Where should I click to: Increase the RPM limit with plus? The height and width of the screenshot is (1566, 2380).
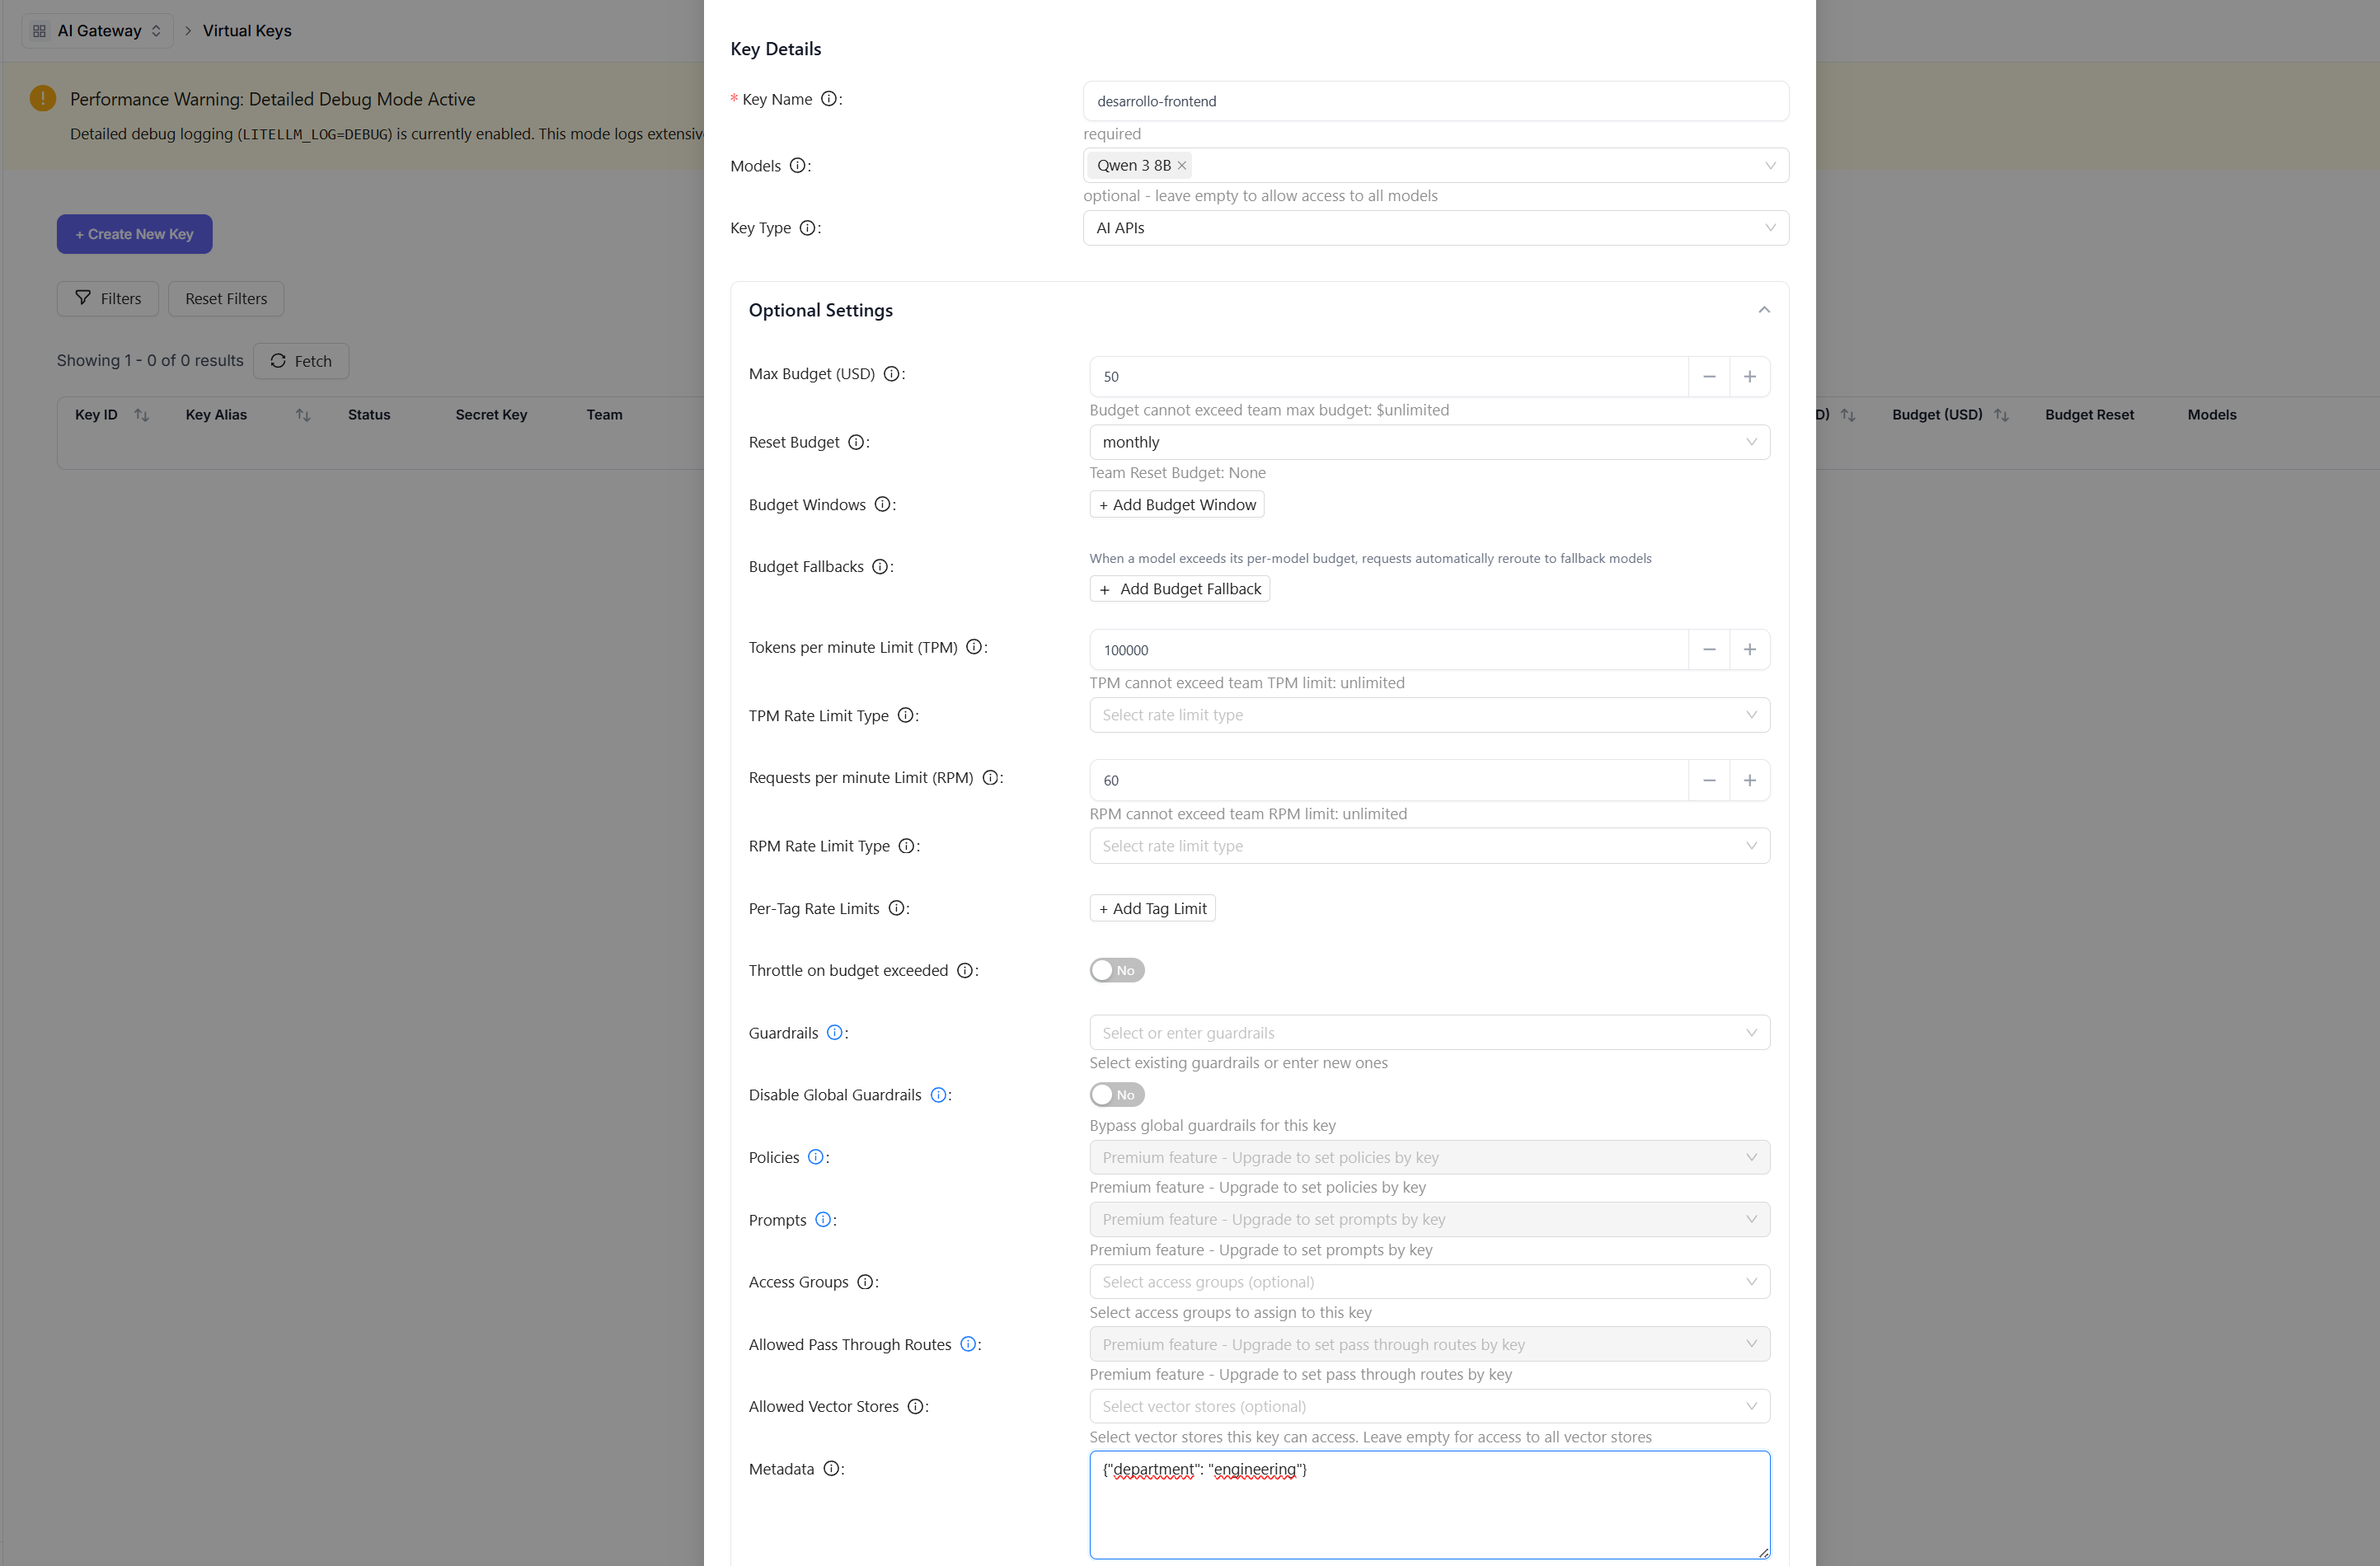pyautogui.click(x=1749, y=780)
